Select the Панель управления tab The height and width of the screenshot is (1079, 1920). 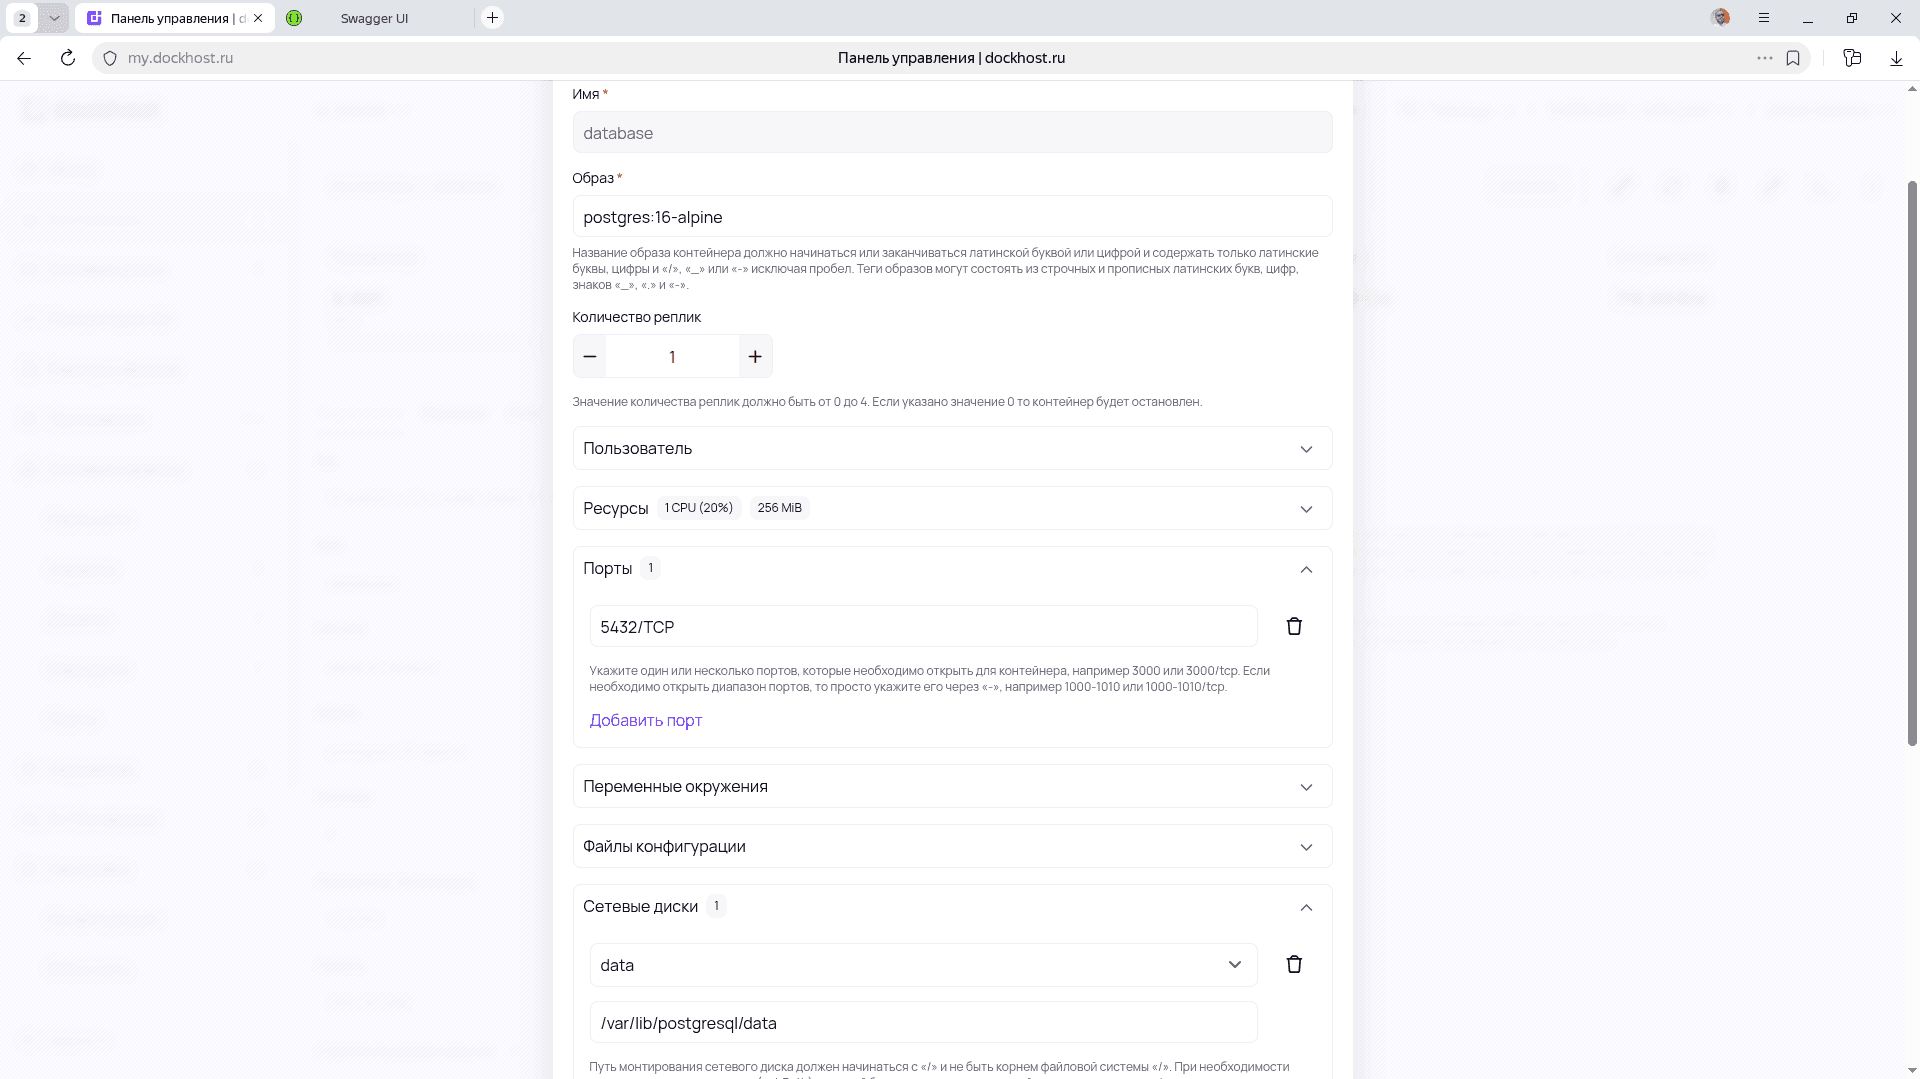[175, 18]
